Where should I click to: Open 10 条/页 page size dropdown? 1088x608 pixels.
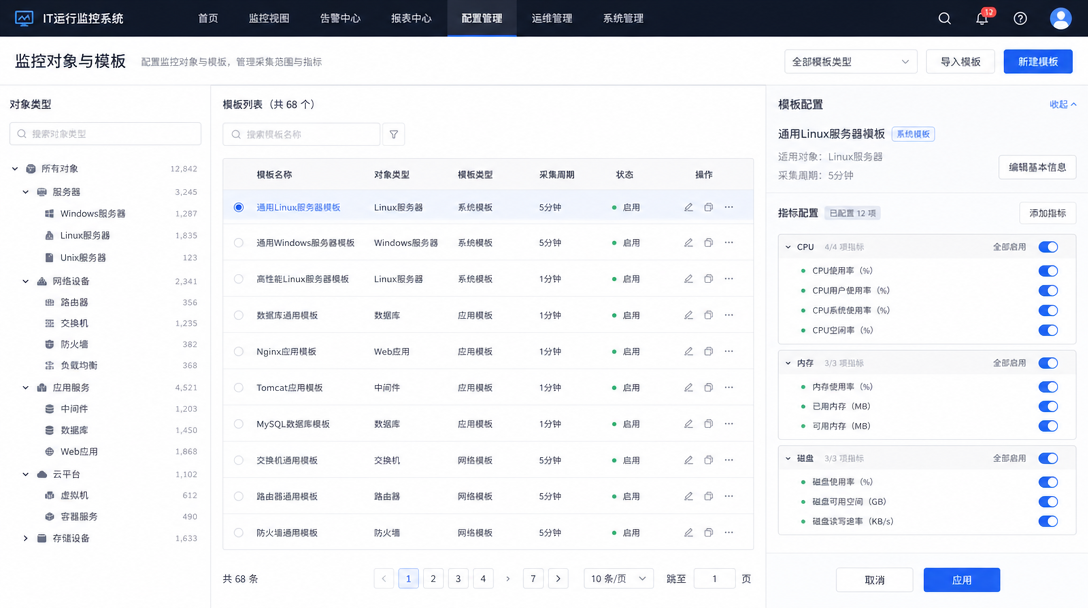click(x=618, y=578)
